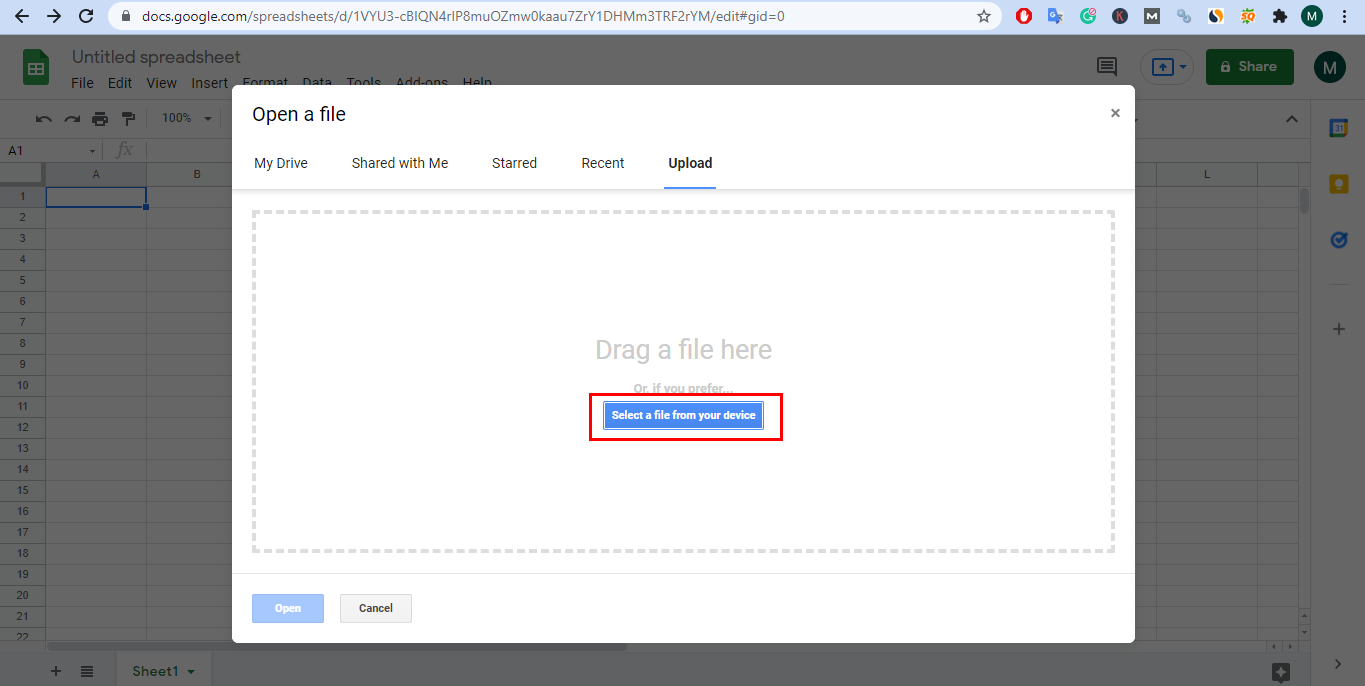Click the AdBlock extension icon
The height and width of the screenshot is (686, 1365).
pos(1023,16)
